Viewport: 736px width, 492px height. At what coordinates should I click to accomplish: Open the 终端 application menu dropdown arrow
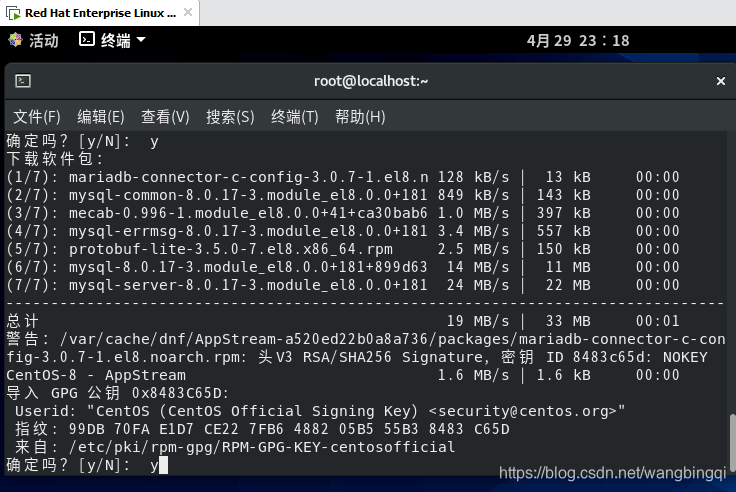pyautogui.click(x=141, y=40)
